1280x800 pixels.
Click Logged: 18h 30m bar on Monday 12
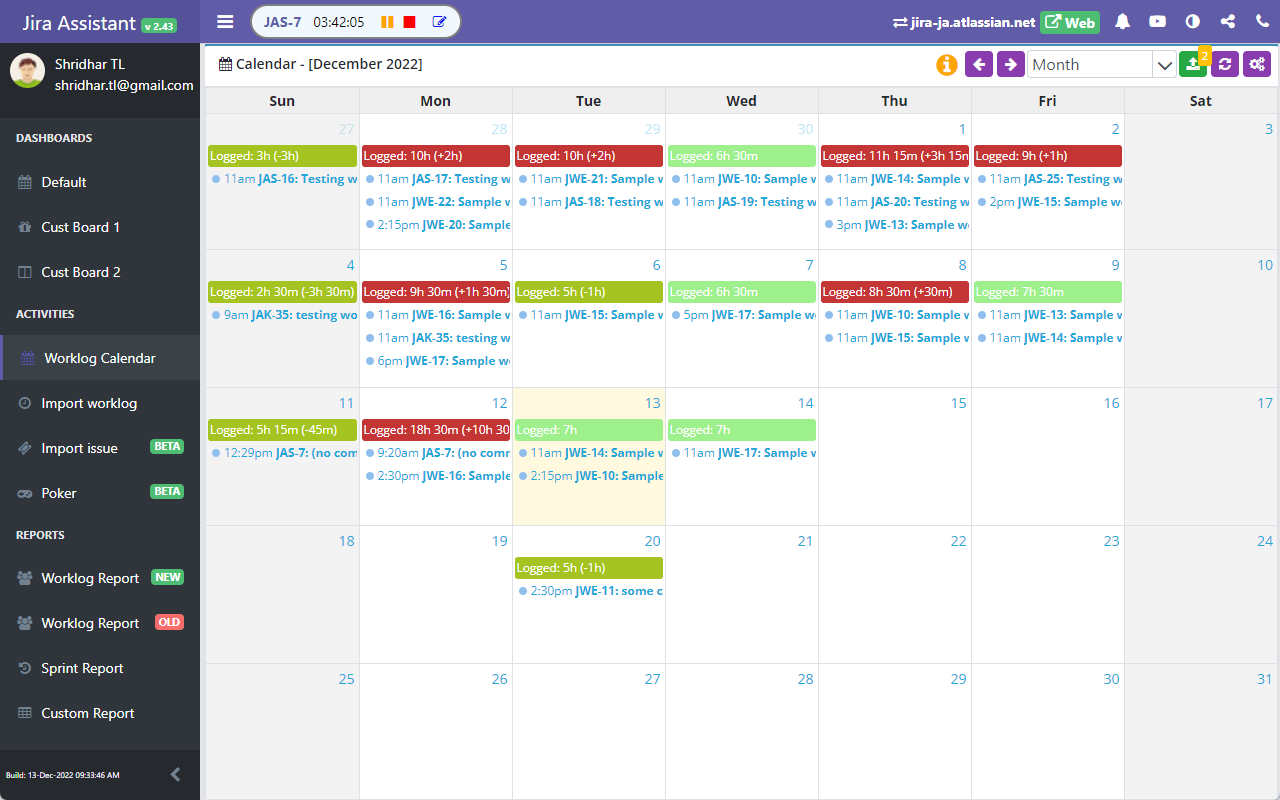tap(436, 430)
